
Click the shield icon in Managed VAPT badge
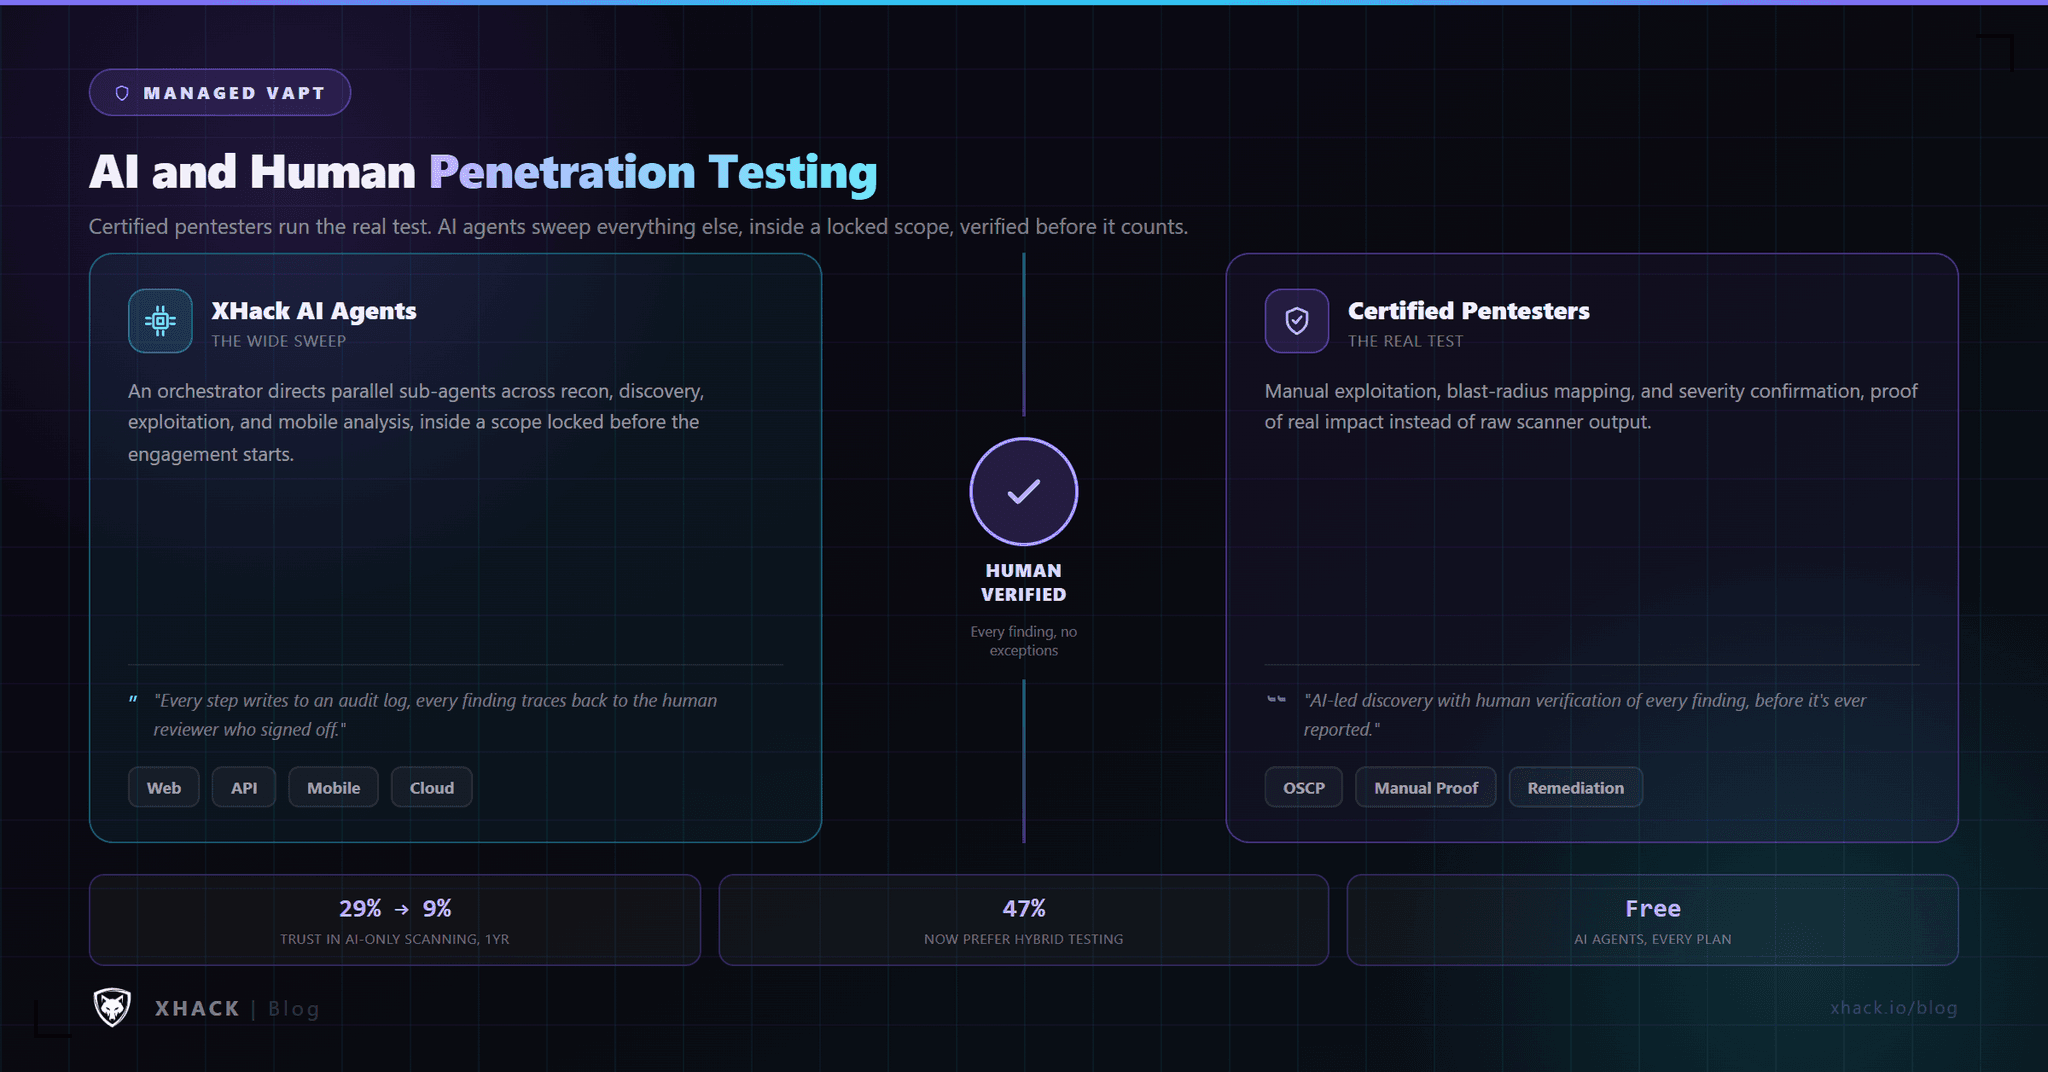click(x=122, y=93)
